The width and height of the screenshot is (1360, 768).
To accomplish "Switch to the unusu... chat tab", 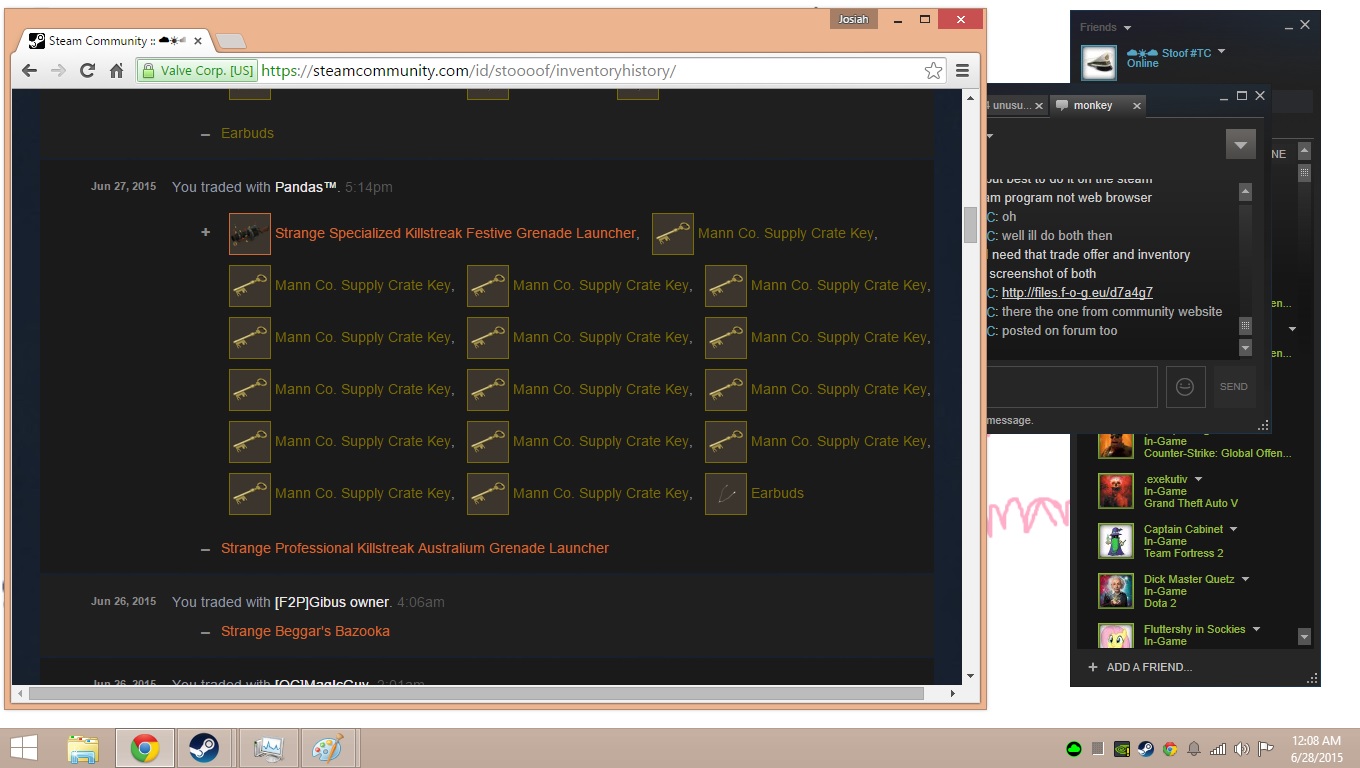I will 1010,105.
